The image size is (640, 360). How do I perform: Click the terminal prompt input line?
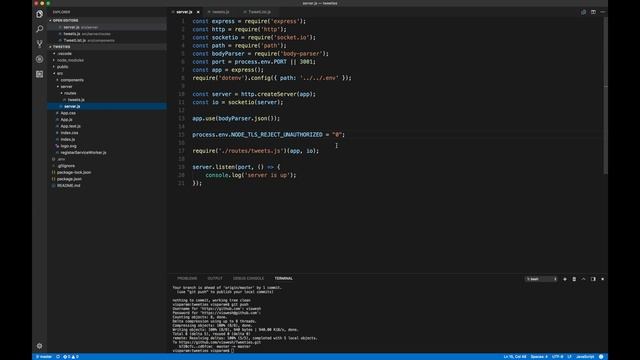coord(204,351)
